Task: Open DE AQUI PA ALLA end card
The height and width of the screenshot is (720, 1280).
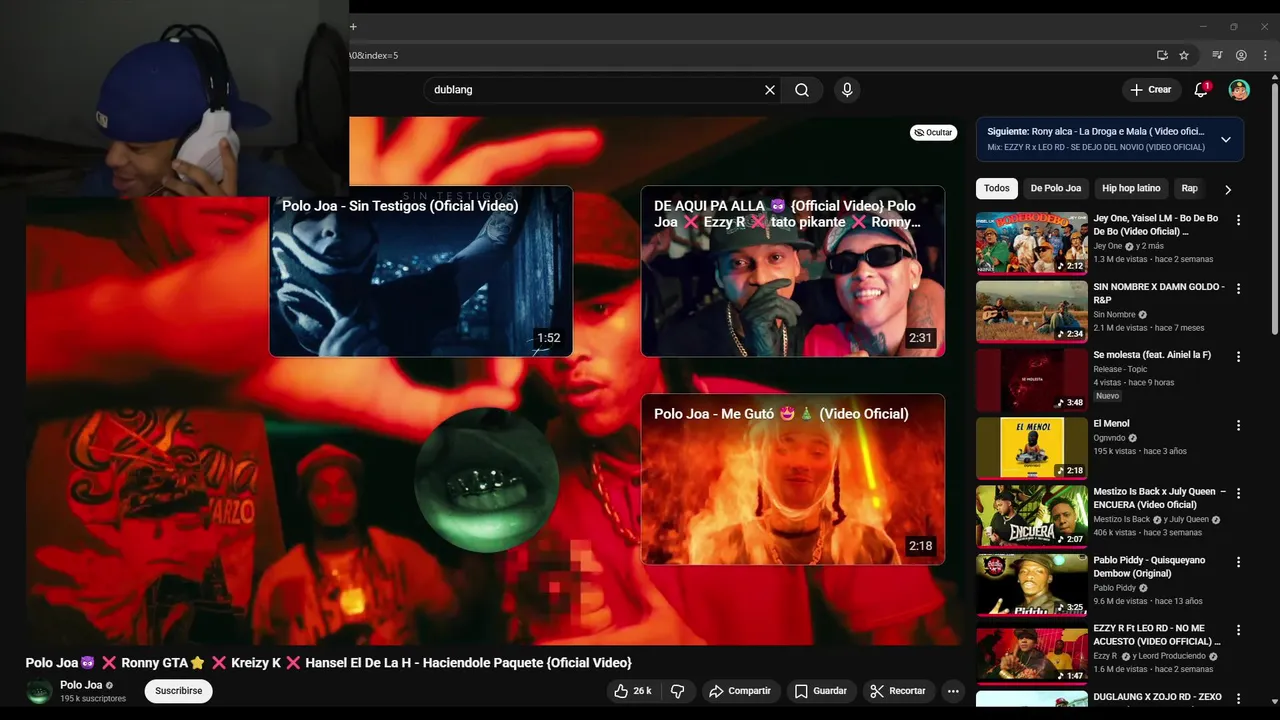Action: pyautogui.click(x=793, y=271)
